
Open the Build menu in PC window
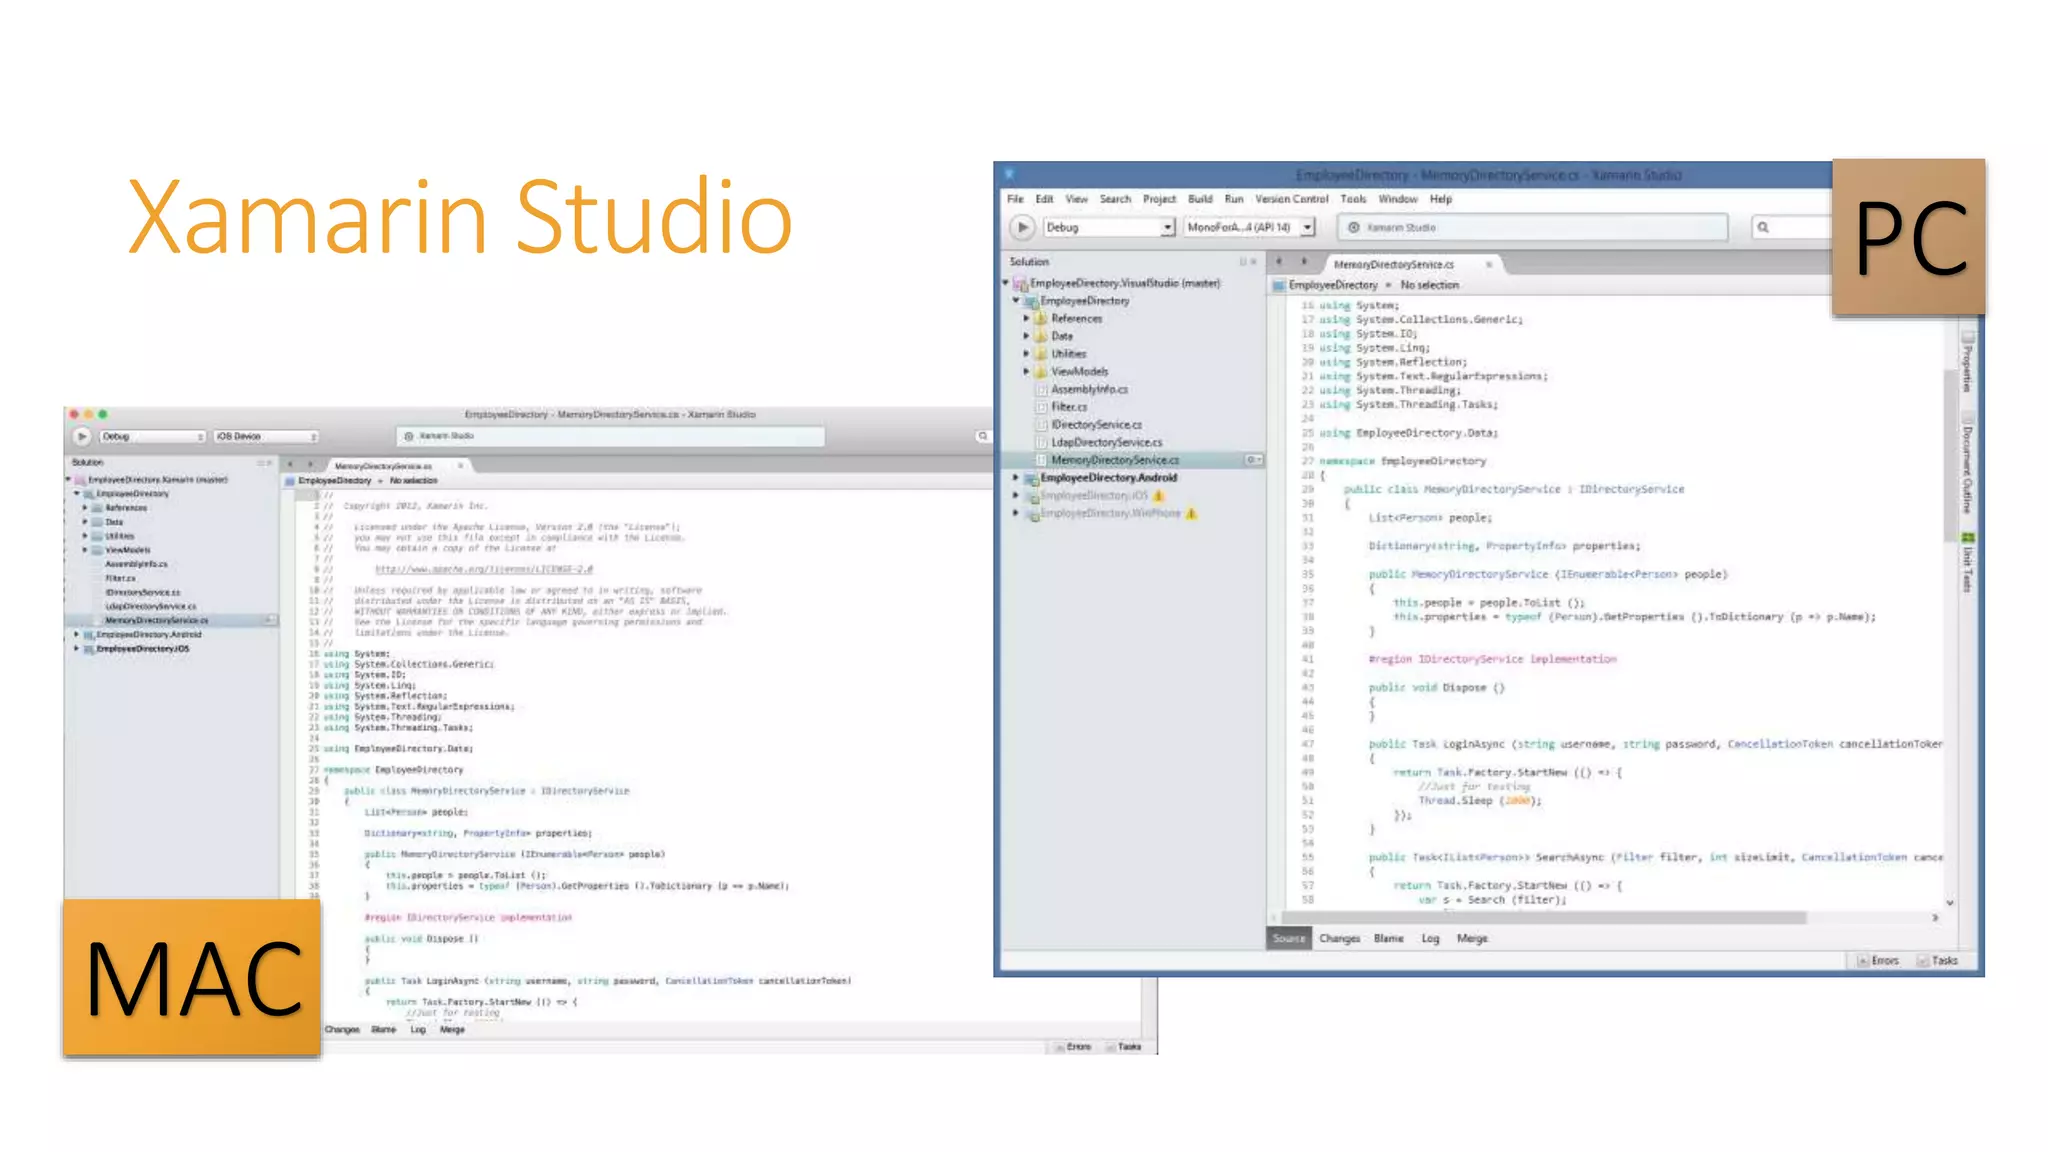1200,199
